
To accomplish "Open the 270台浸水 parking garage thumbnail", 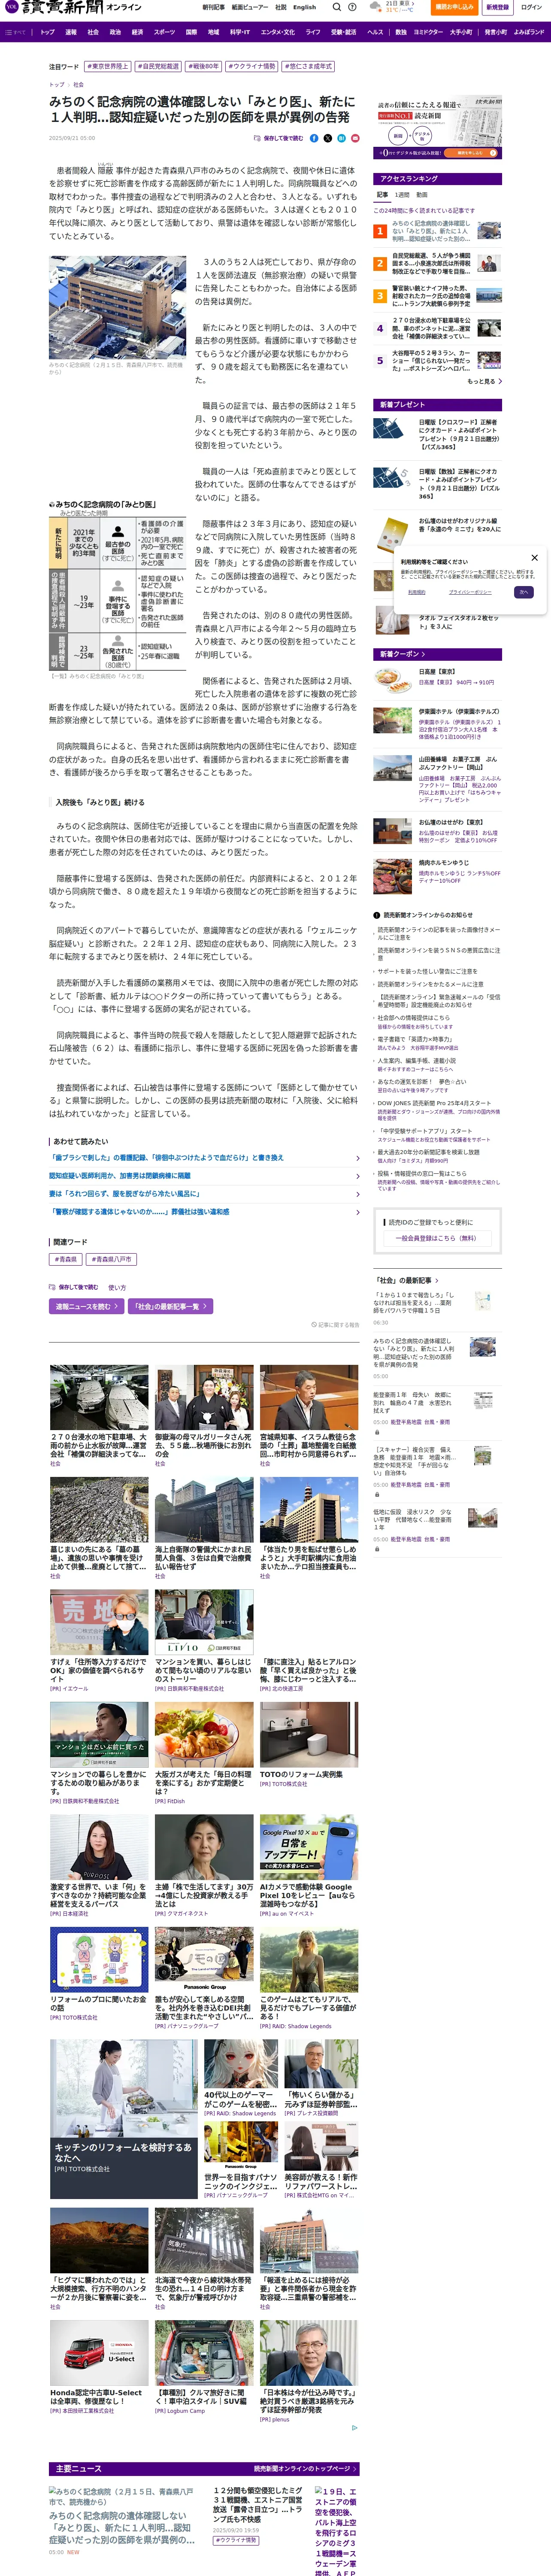I will pos(99,1398).
